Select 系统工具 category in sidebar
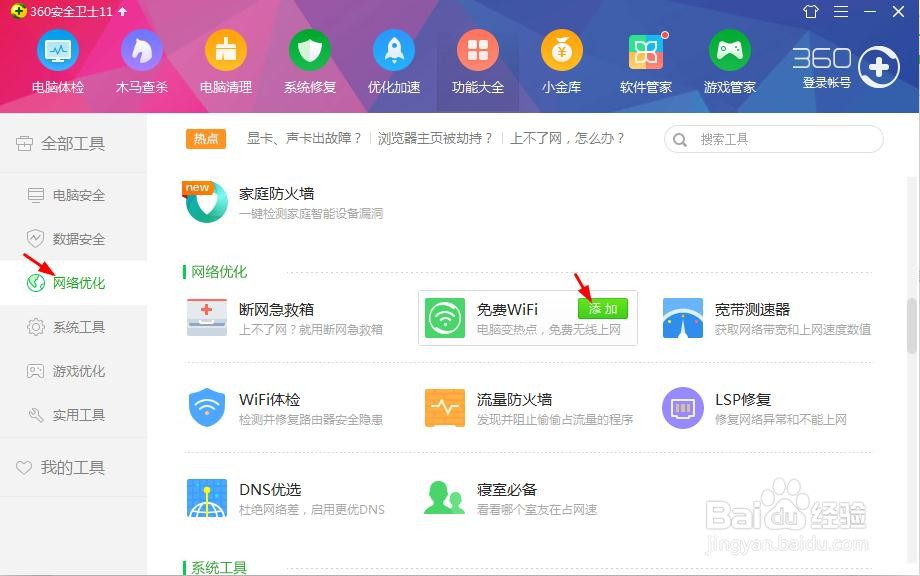 (x=73, y=327)
